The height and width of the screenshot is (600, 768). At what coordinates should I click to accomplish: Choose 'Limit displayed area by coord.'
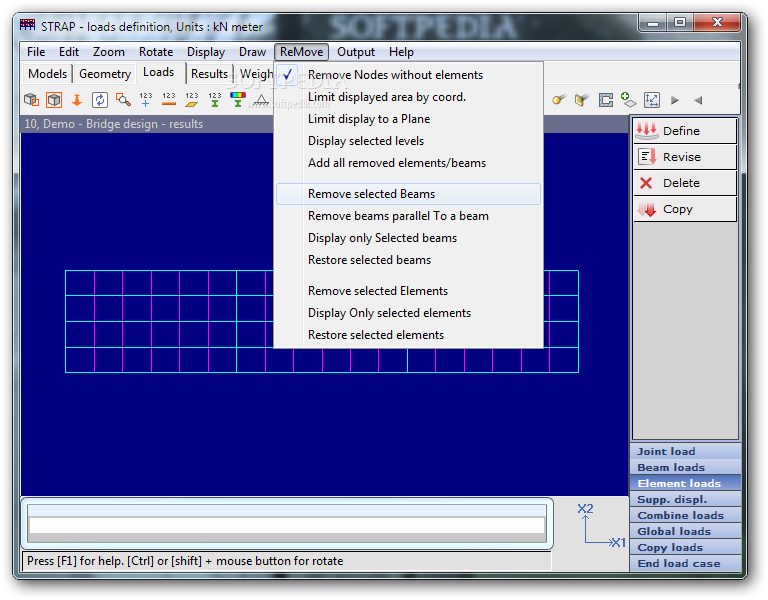pos(408,97)
